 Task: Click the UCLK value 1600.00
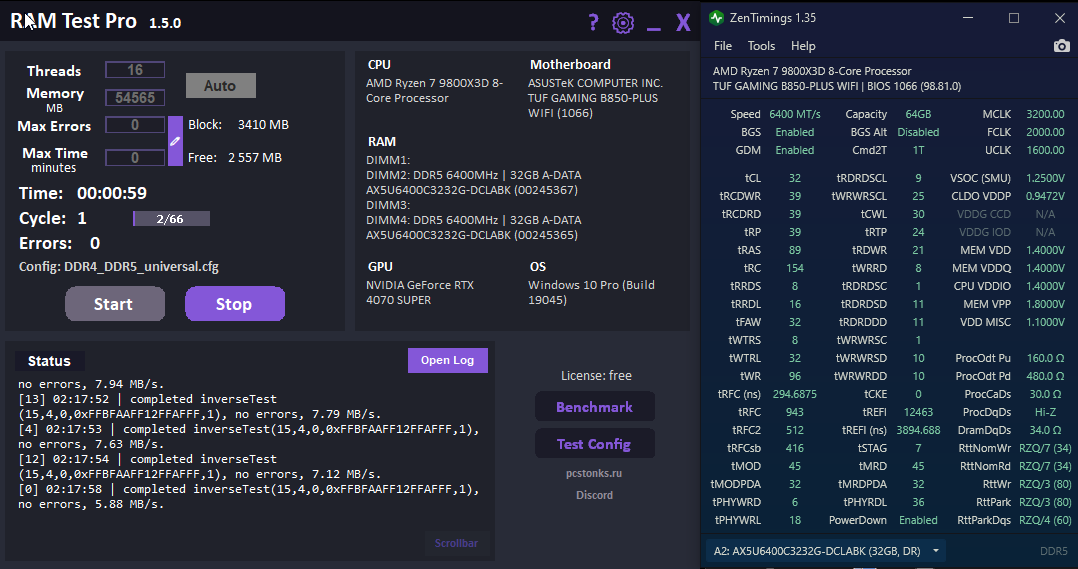click(x=1045, y=150)
